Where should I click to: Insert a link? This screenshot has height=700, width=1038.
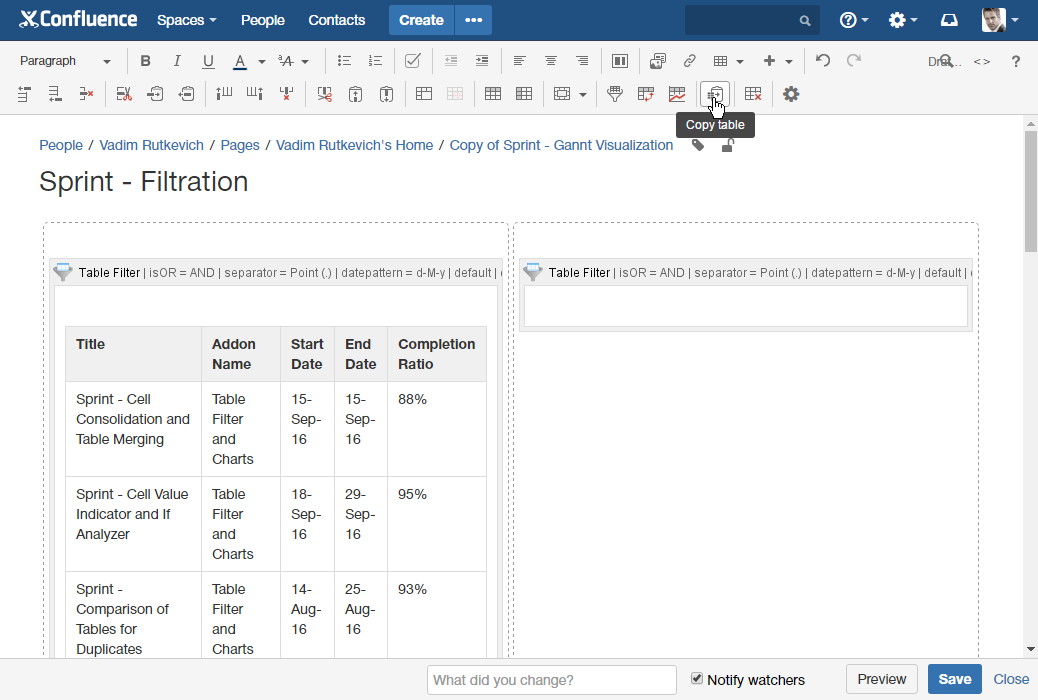(x=689, y=61)
